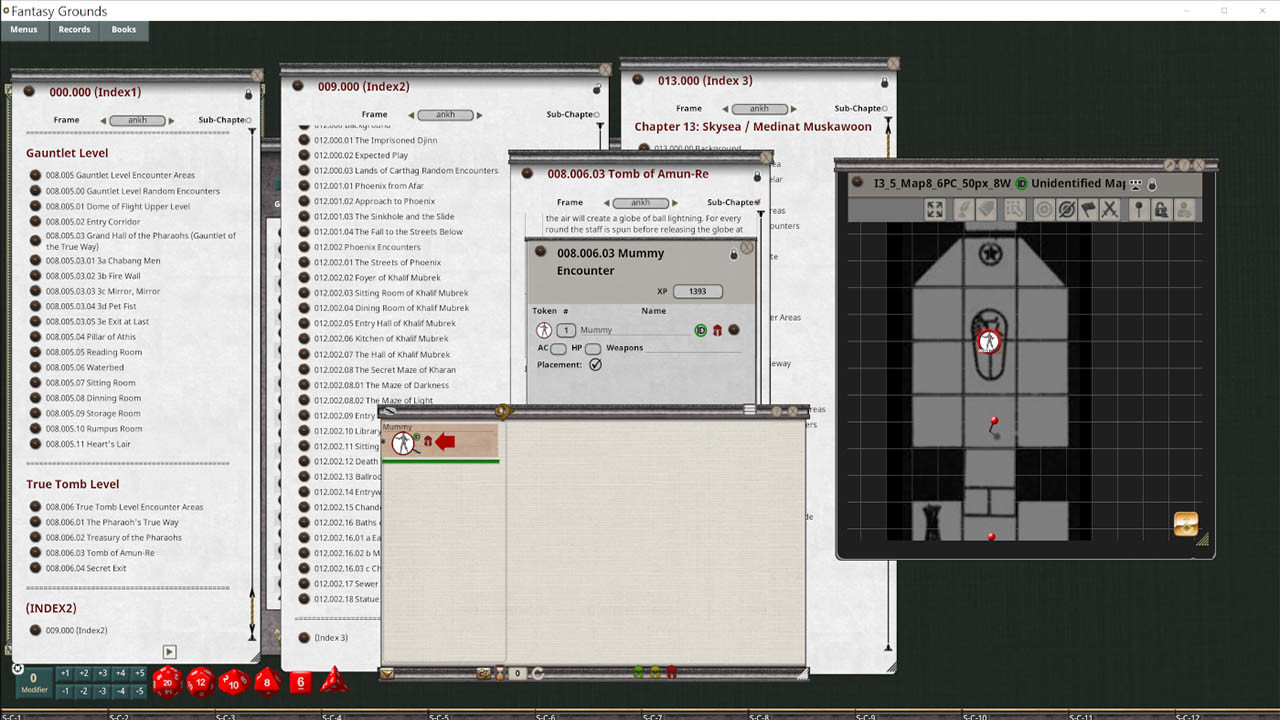The height and width of the screenshot is (720, 1280).
Task: Select the pointer pin tool on the map toolbar
Action: (1138, 210)
